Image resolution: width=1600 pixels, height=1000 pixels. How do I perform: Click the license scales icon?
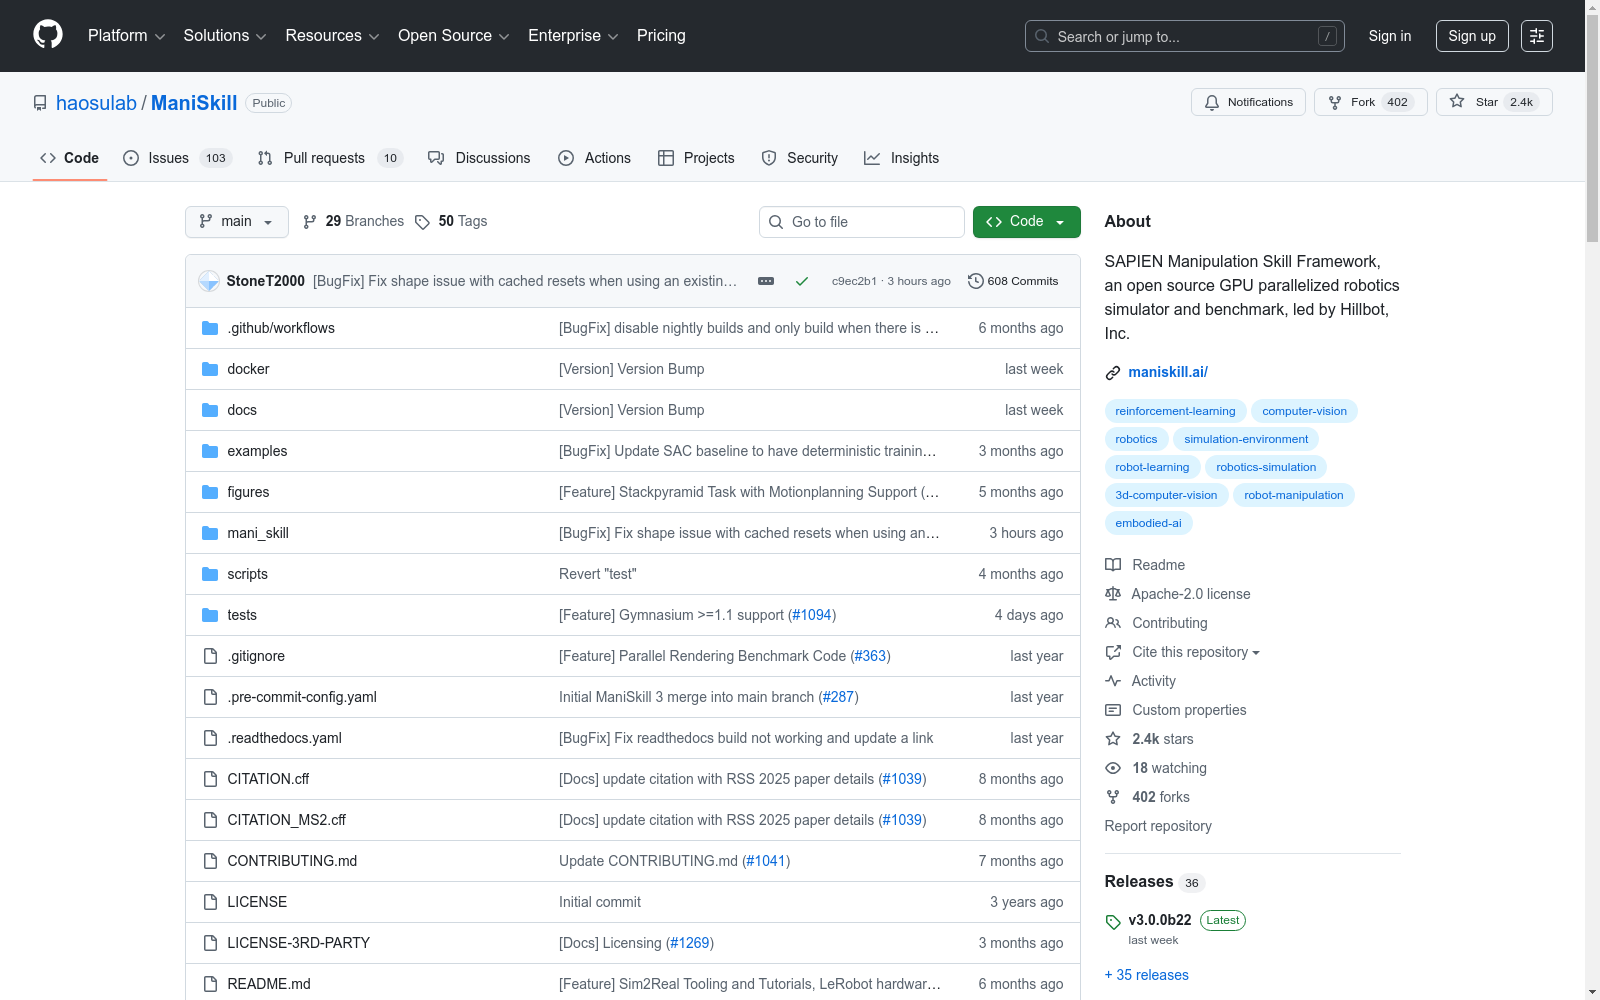pyautogui.click(x=1113, y=594)
